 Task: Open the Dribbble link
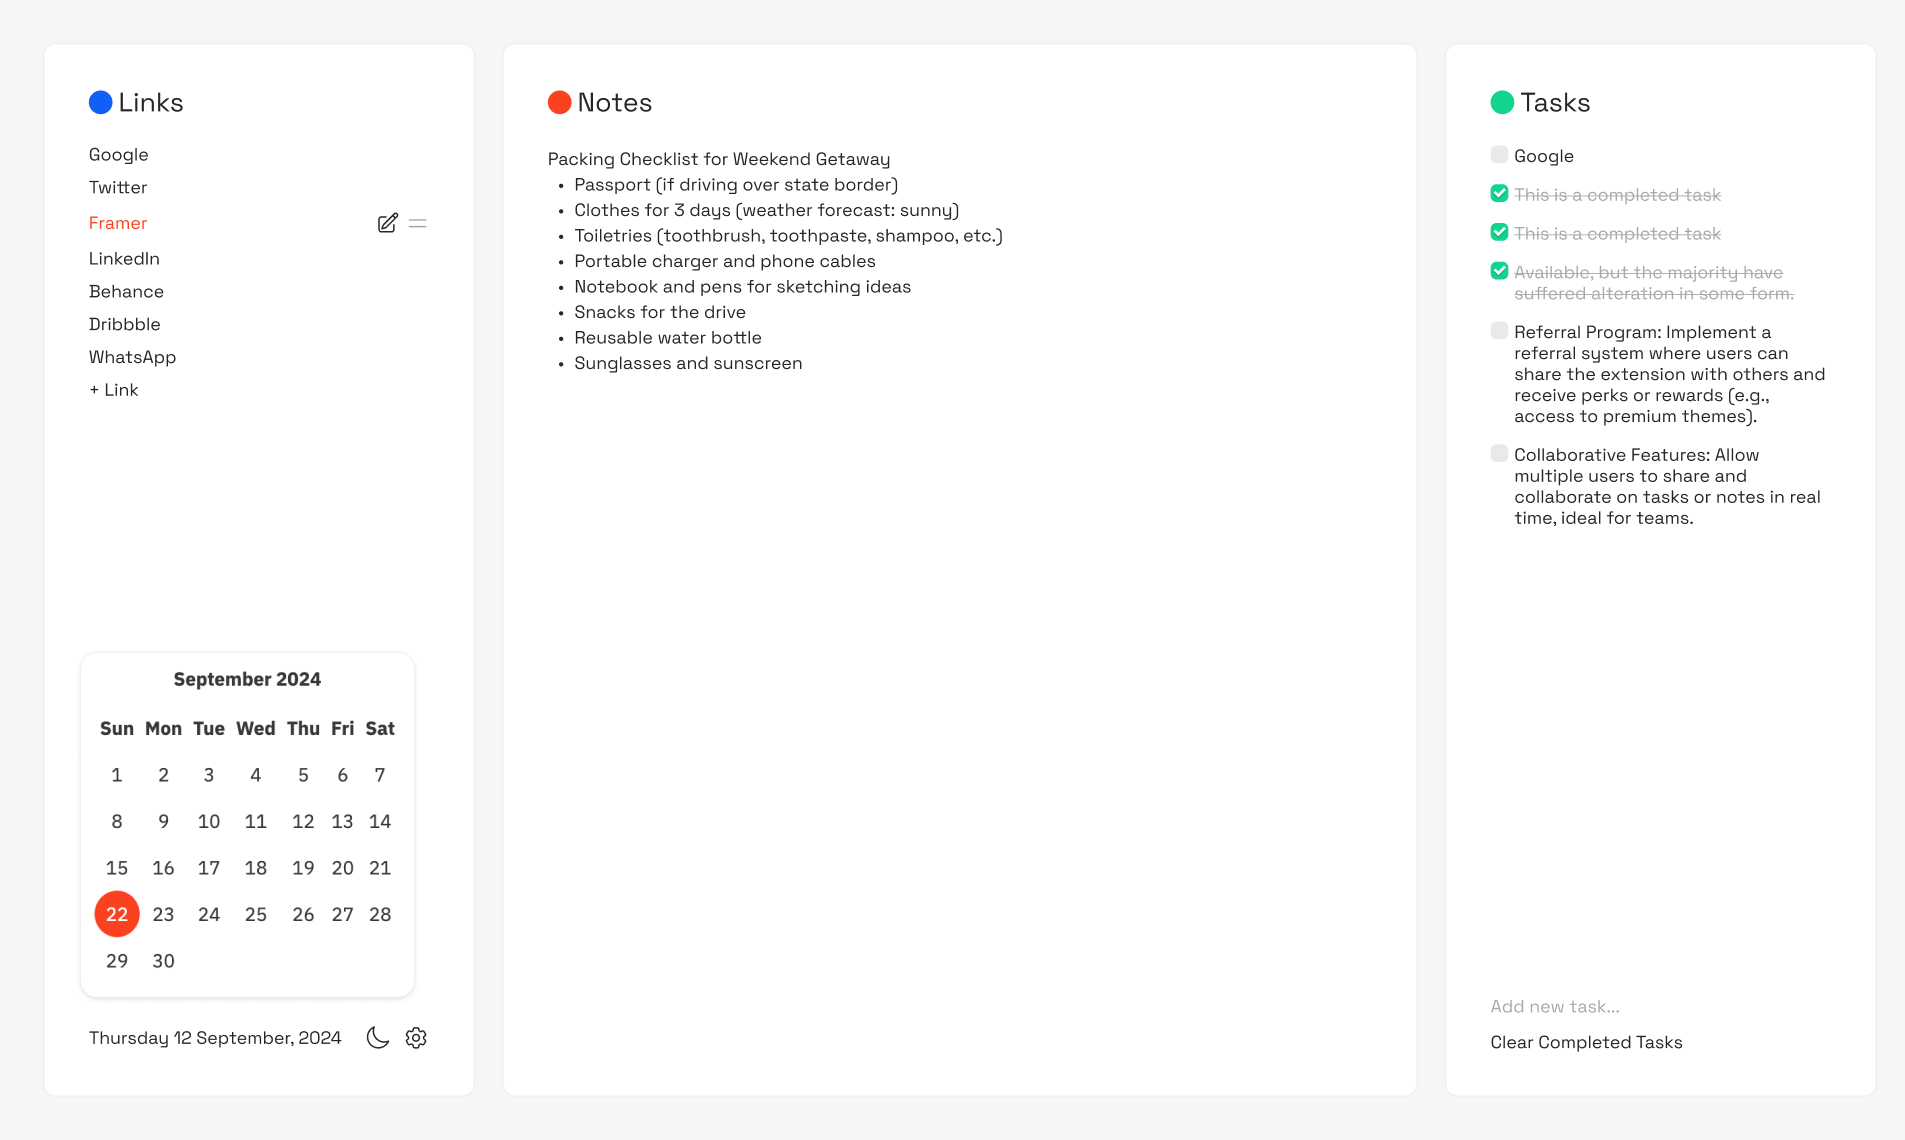pos(125,324)
